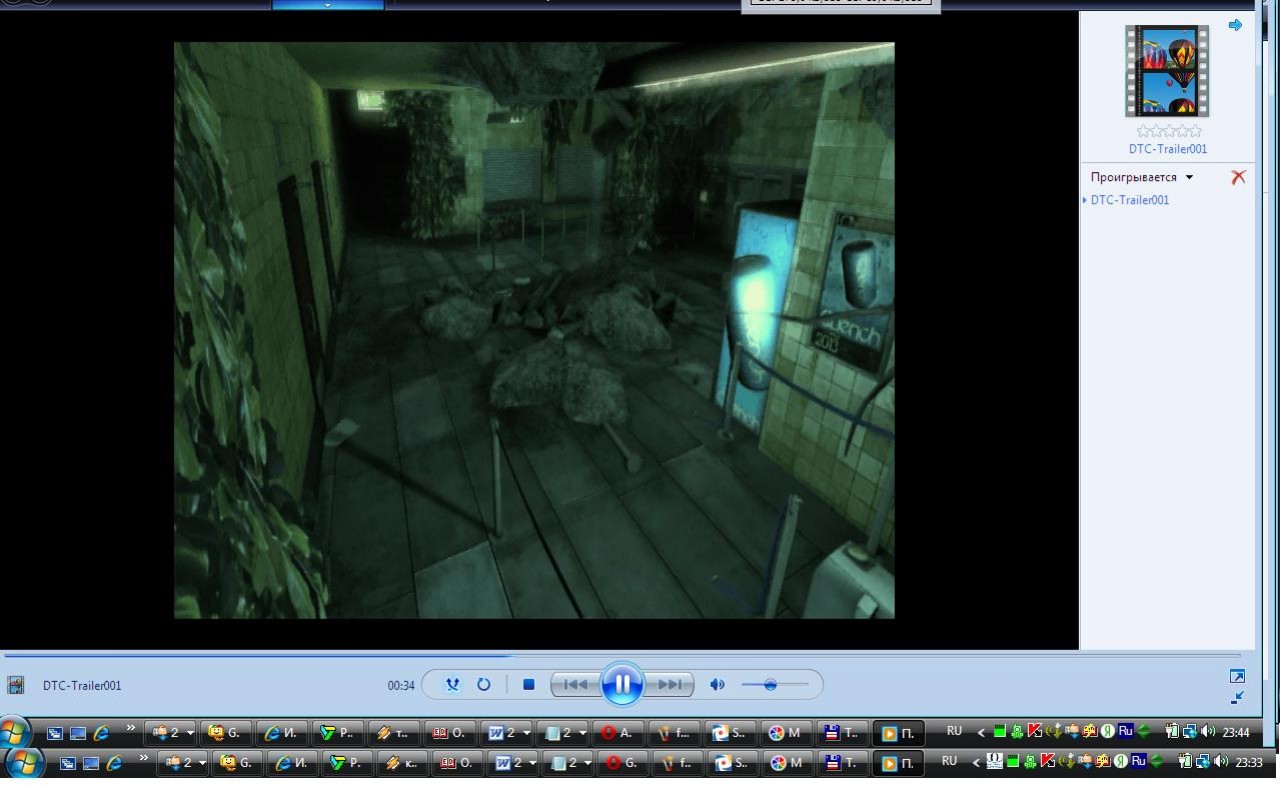Click the network tray icon beside the 23:44 clock
The height and width of the screenshot is (800, 1280).
pyautogui.click(x=1189, y=732)
